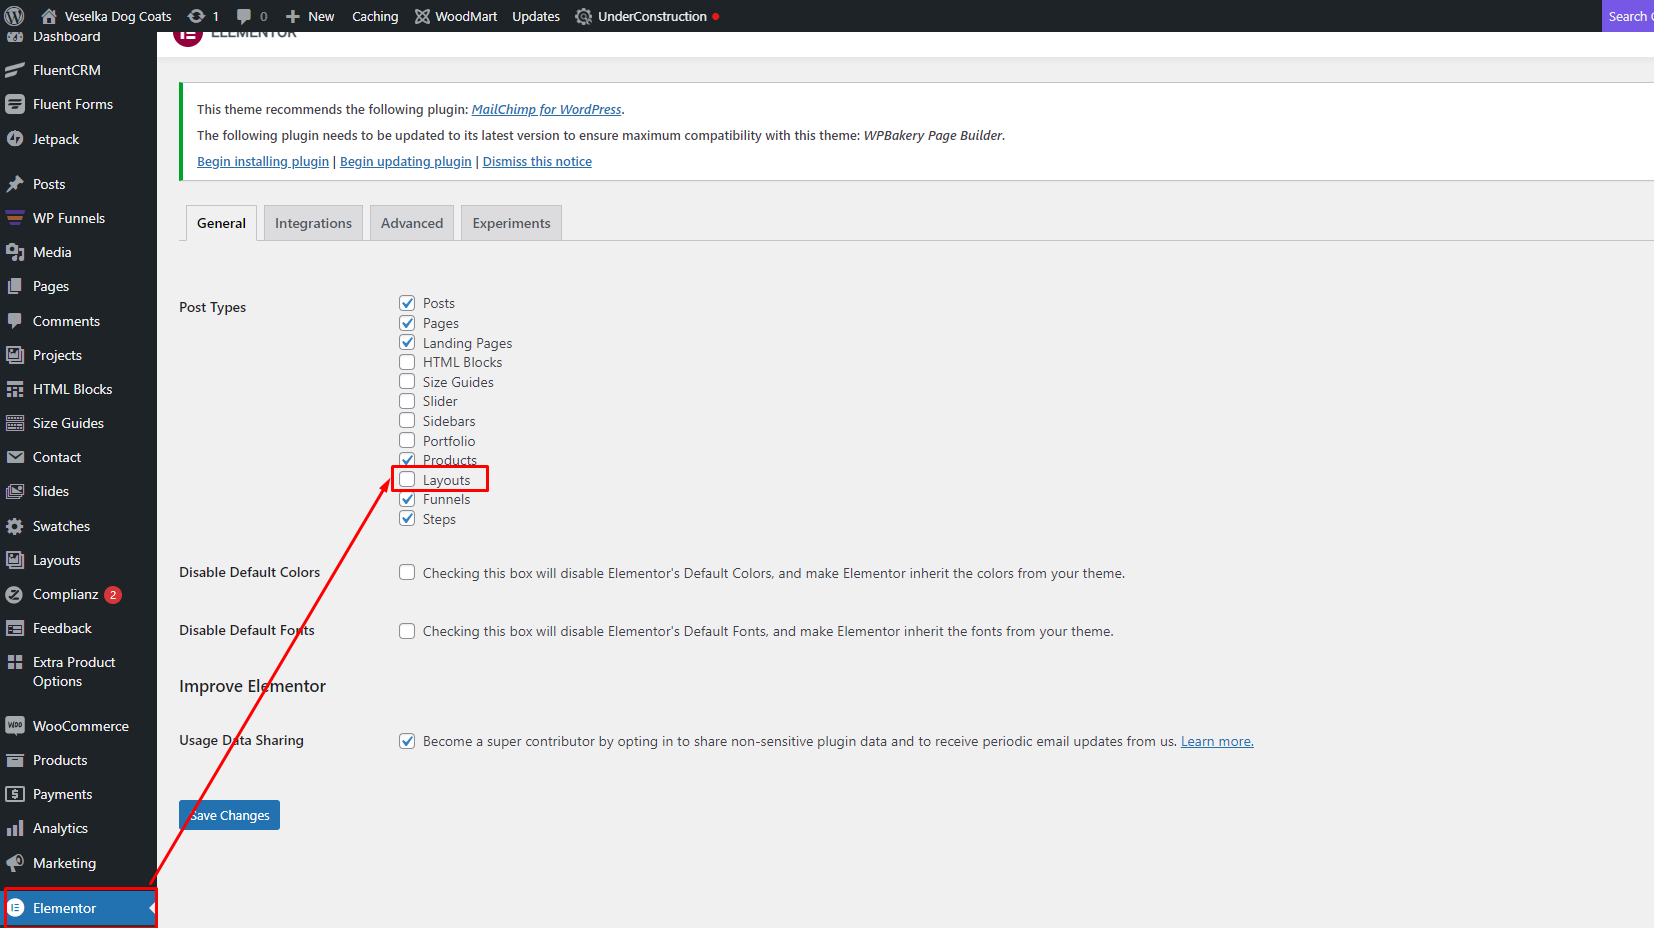
Task: Click the HTML Blocks icon in sidebar
Action: pos(15,389)
